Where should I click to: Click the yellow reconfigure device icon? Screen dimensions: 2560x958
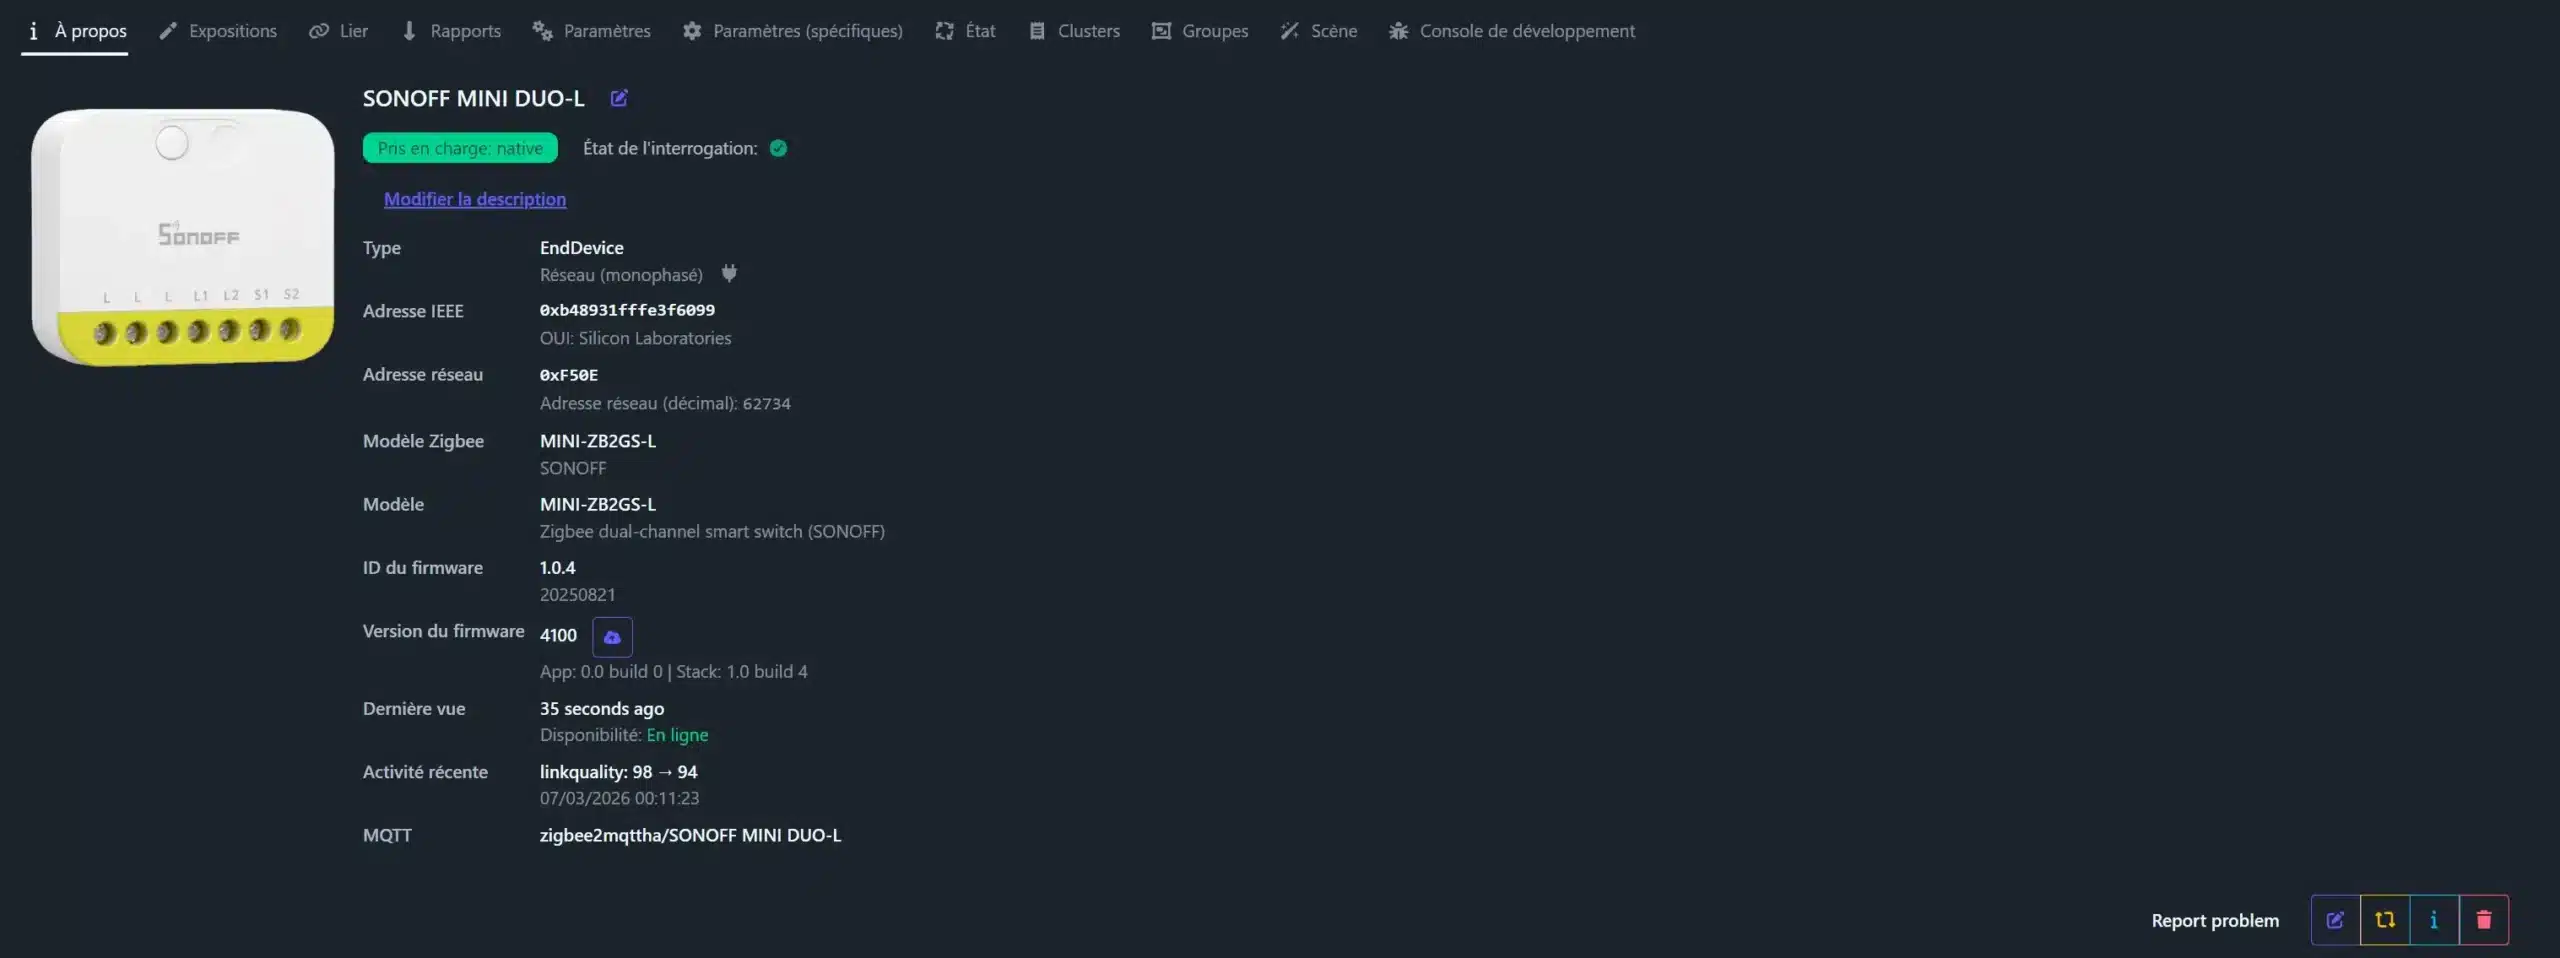2385,920
